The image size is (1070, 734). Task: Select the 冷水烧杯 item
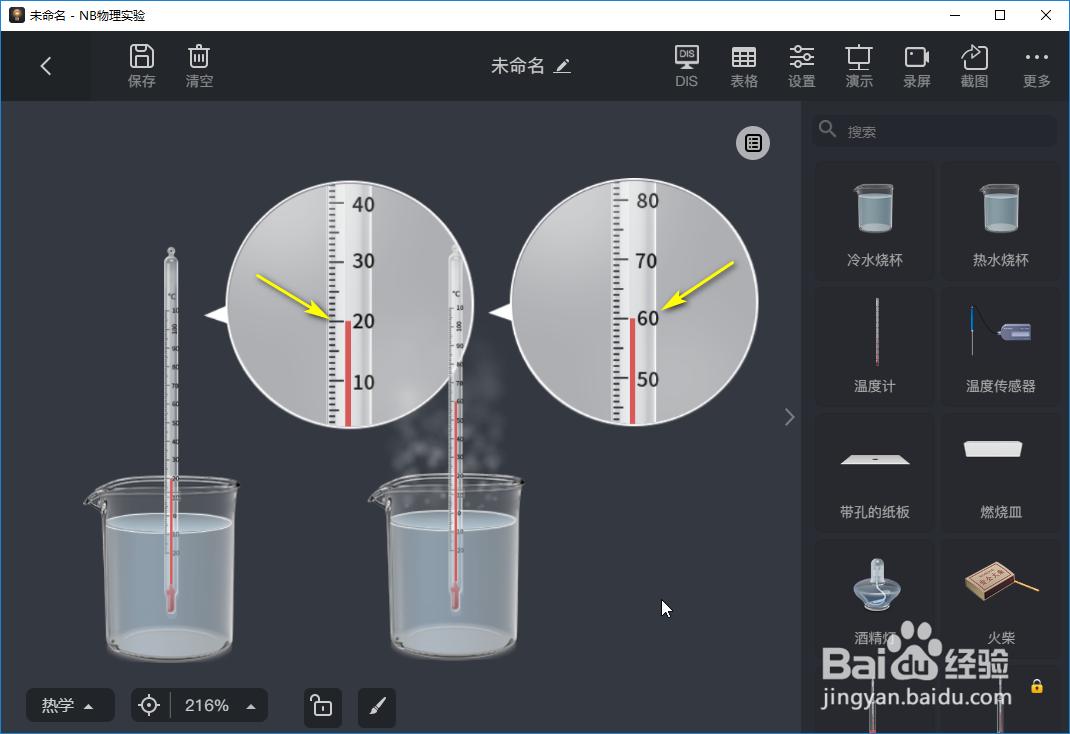[875, 222]
